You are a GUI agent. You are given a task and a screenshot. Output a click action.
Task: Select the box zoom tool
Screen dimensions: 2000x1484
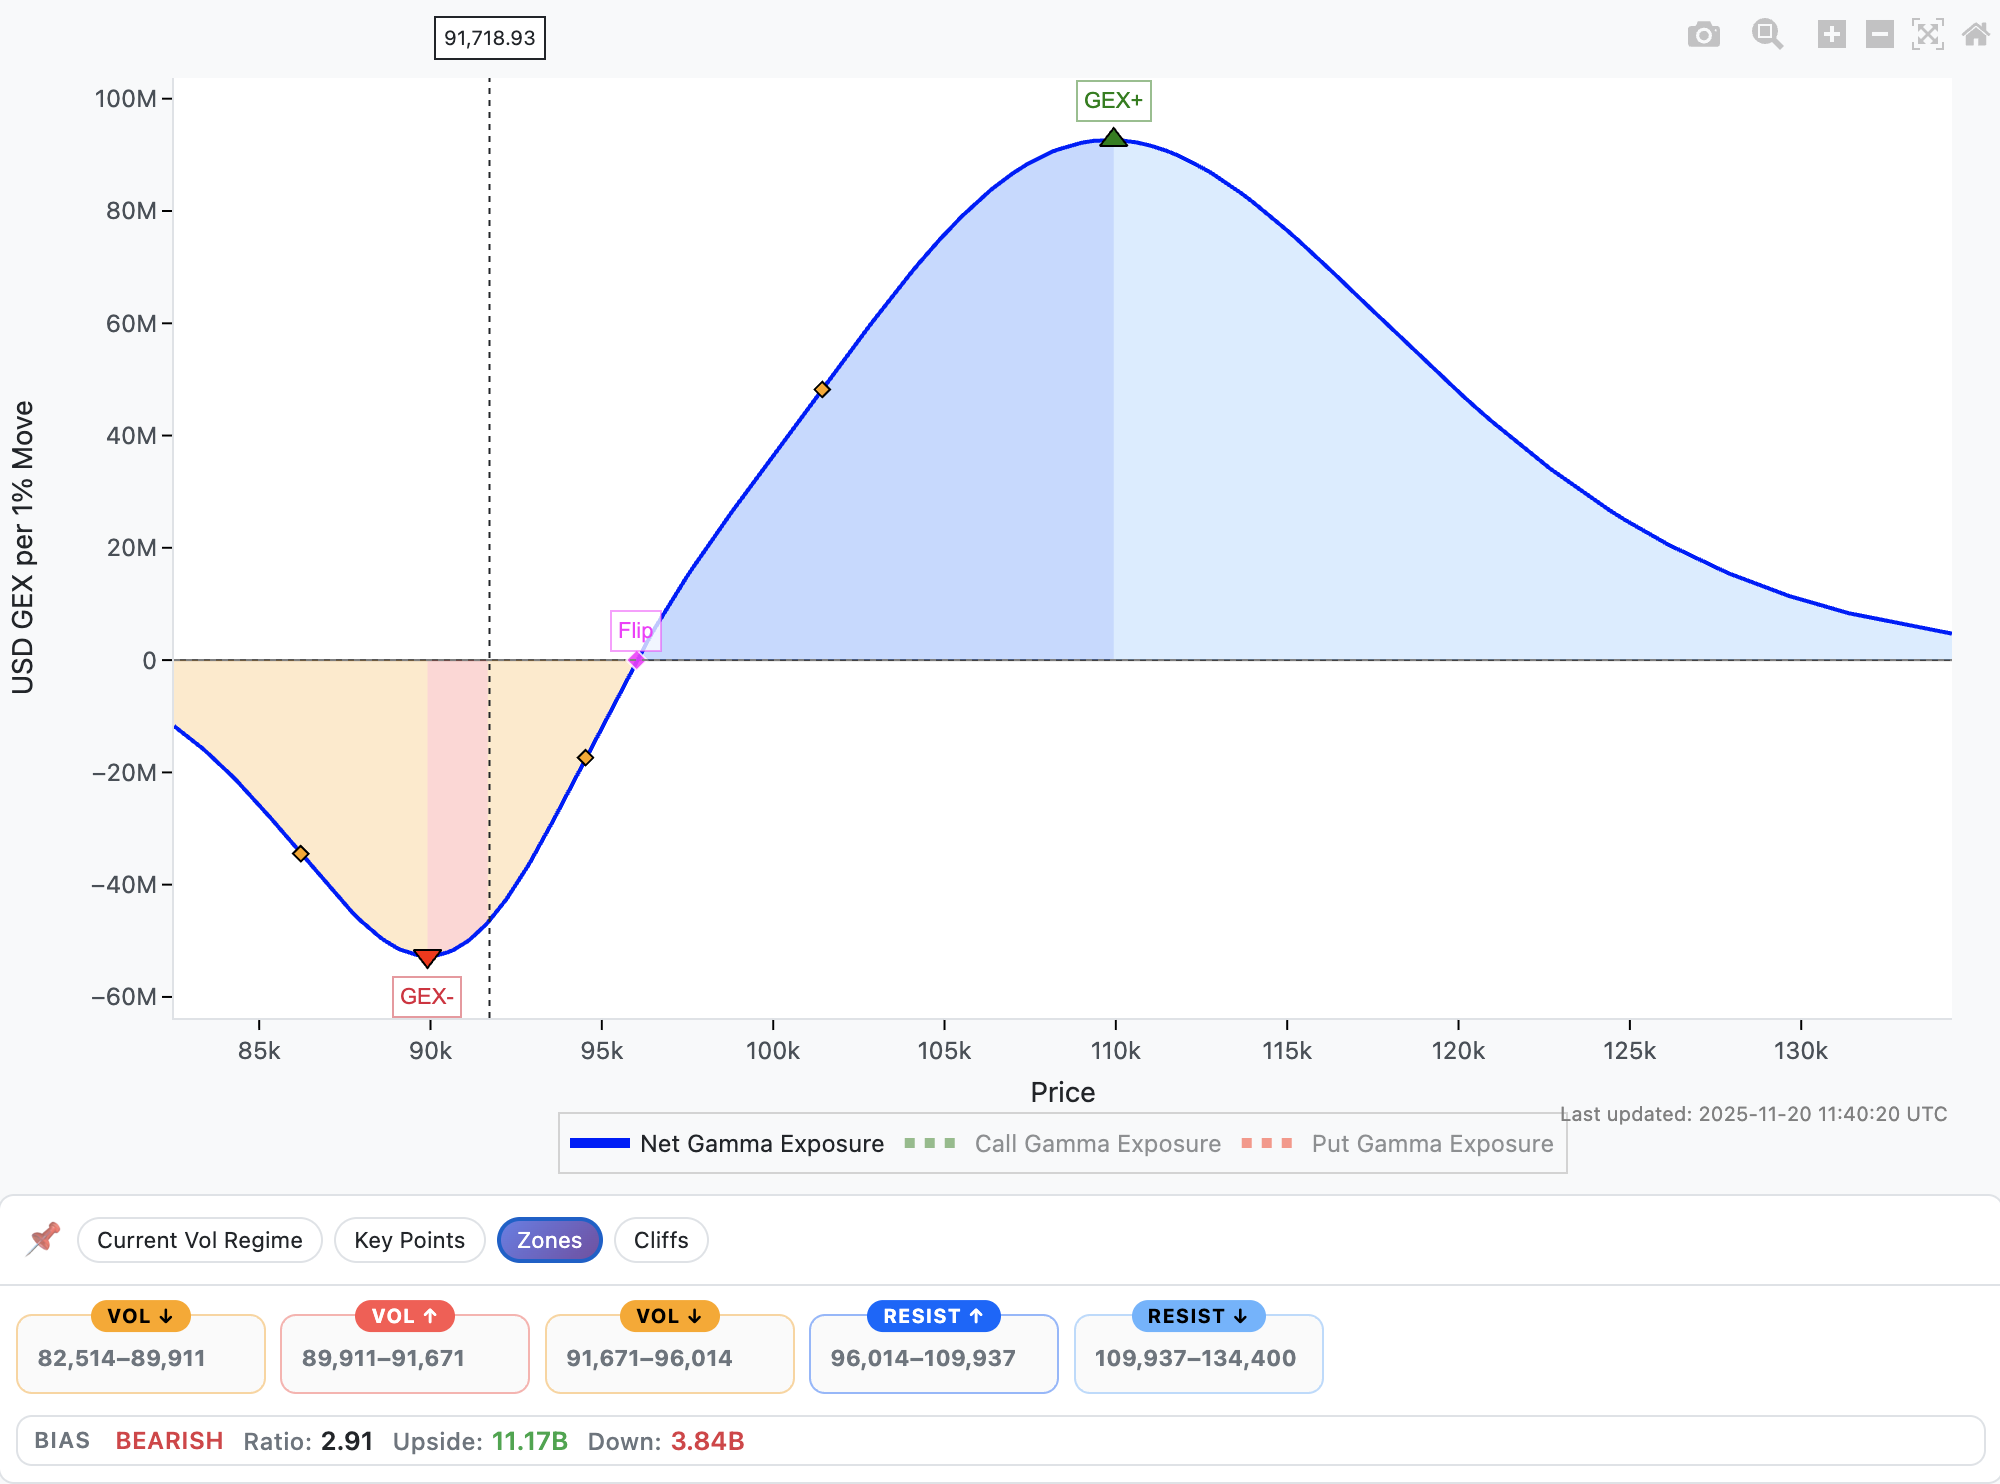pyautogui.click(x=1767, y=33)
